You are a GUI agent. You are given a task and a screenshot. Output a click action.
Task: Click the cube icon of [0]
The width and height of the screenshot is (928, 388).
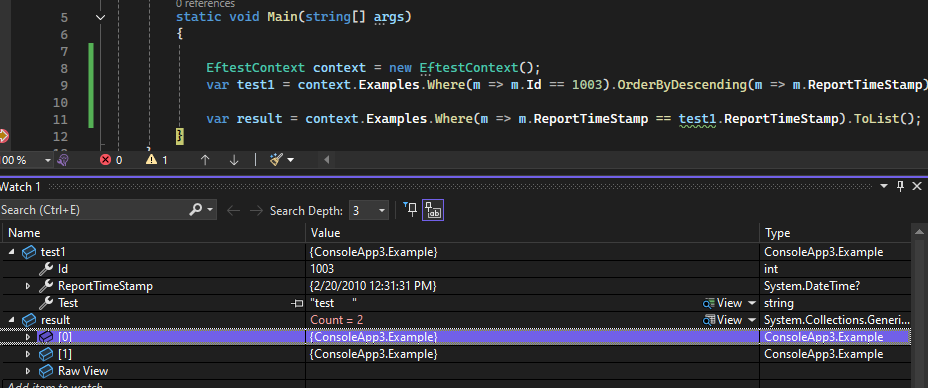pyautogui.click(x=46, y=337)
